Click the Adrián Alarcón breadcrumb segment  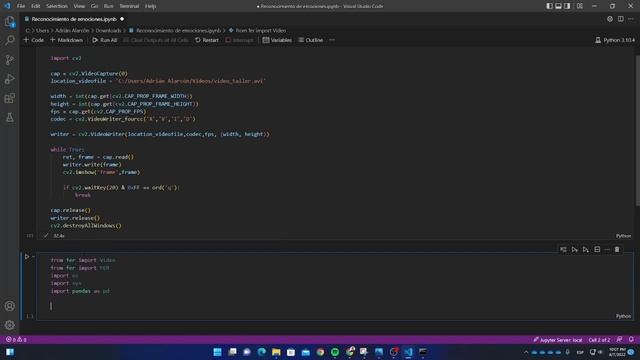[x=72, y=31]
